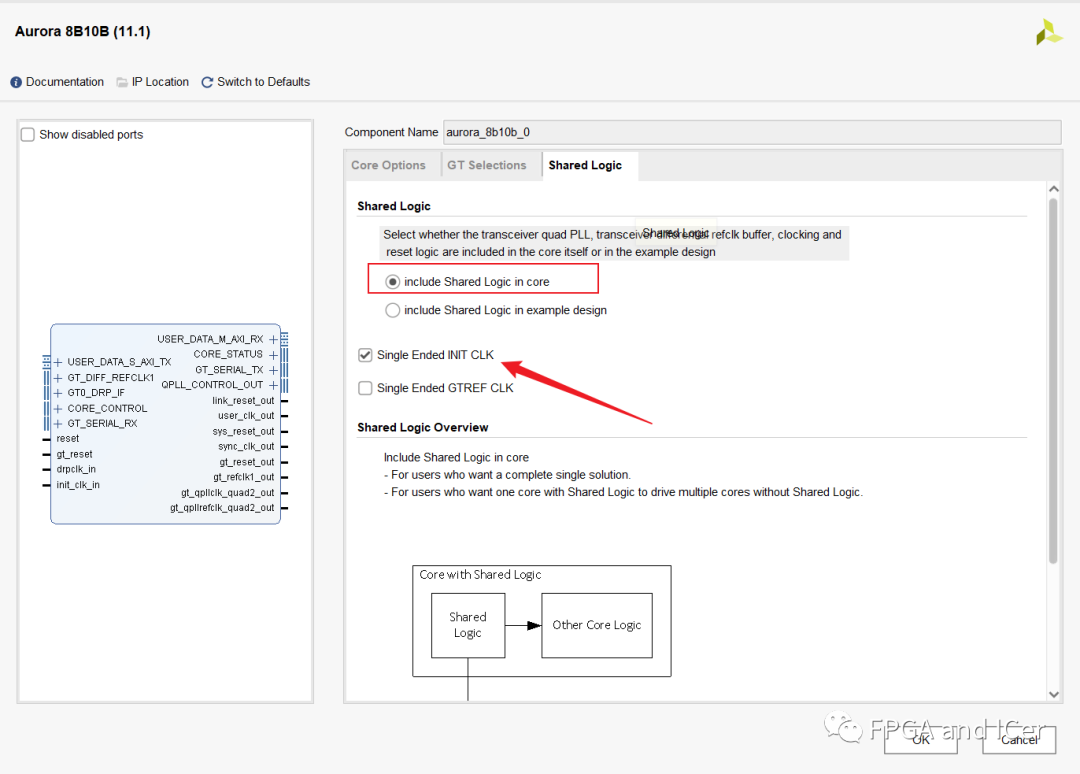1080x774 pixels.
Task: Confirm with the OK button
Action: click(x=921, y=740)
